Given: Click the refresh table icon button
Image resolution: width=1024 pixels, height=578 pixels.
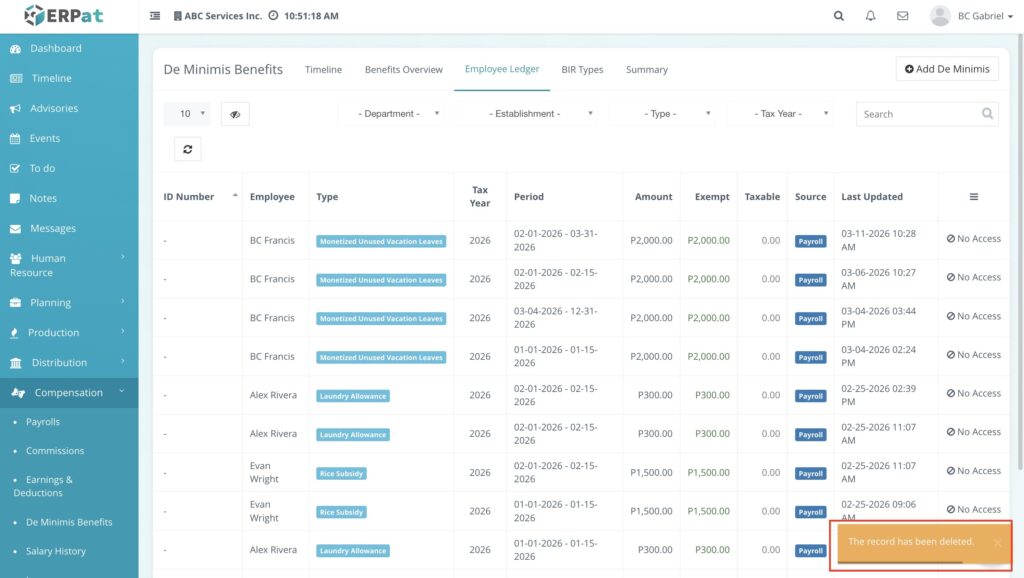Looking at the screenshot, I should coord(187,149).
